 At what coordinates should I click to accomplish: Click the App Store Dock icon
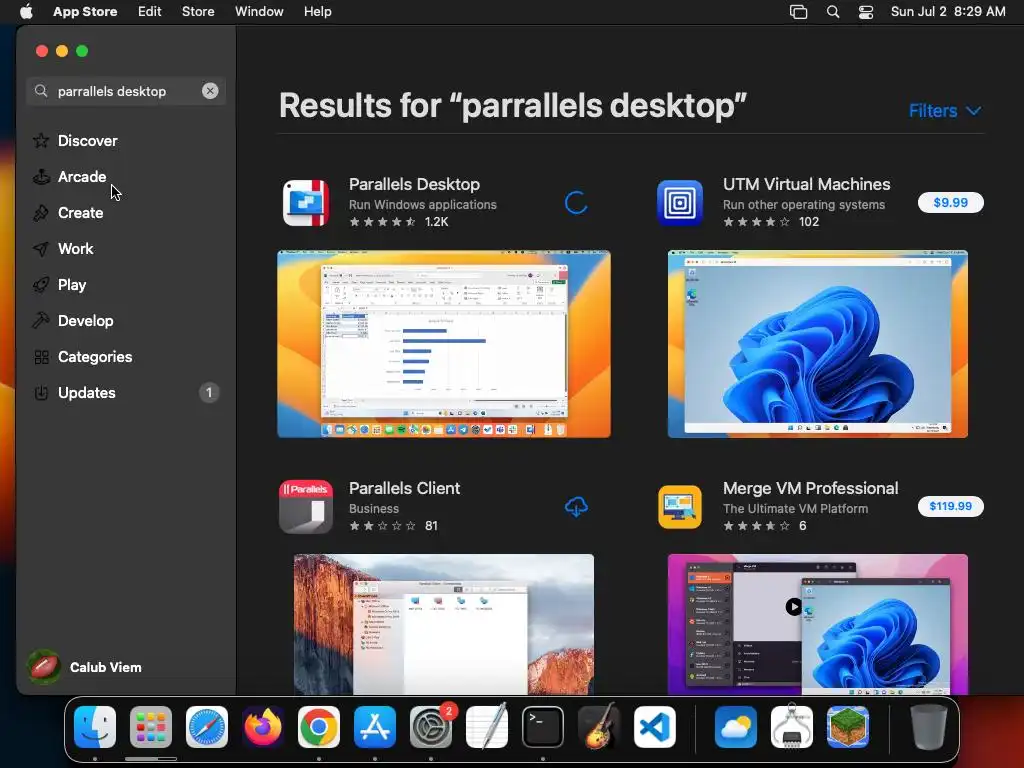(x=375, y=727)
